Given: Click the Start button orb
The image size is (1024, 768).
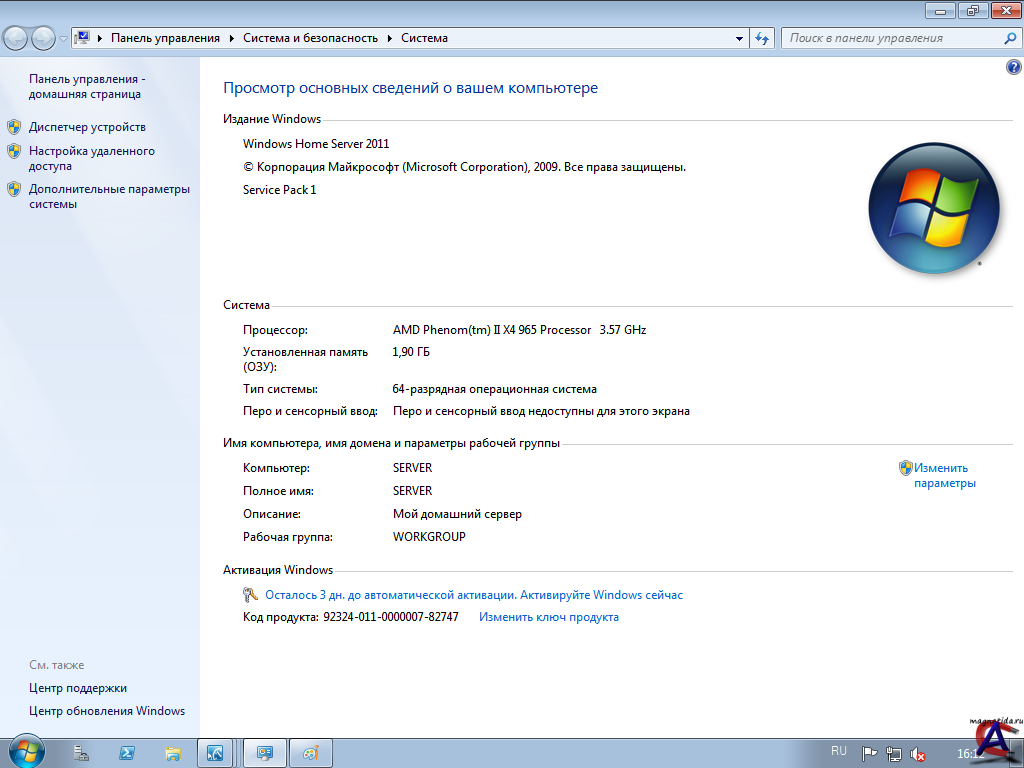Looking at the screenshot, I should [x=25, y=752].
